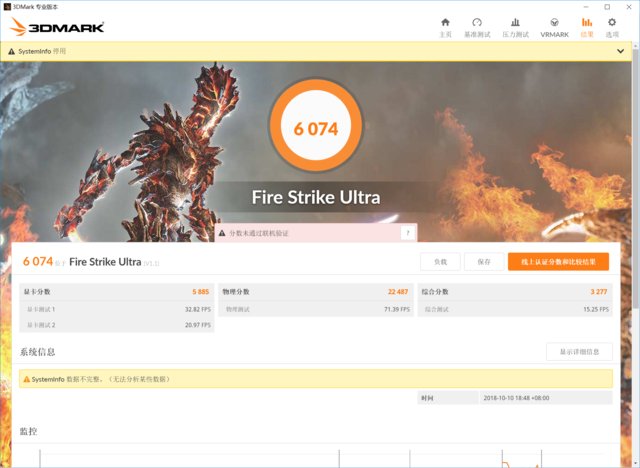Open the Benchmarks (基准测试) gauge icon
The height and width of the screenshot is (468, 640).
click(x=477, y=22)
